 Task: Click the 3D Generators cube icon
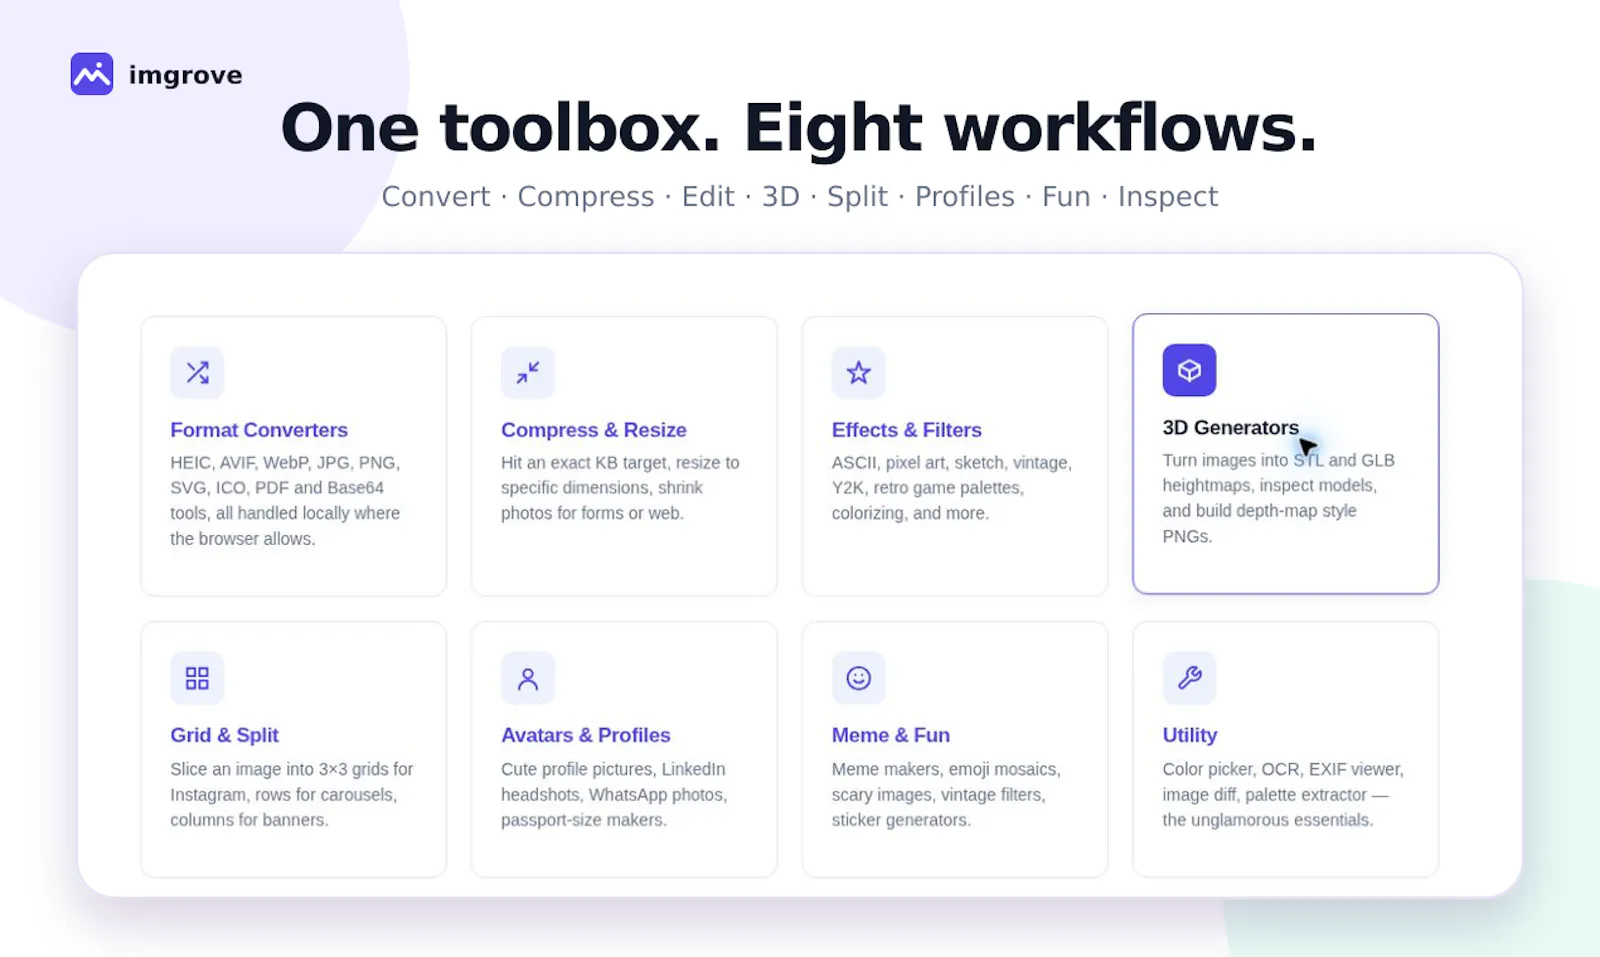click(1189, 370)
